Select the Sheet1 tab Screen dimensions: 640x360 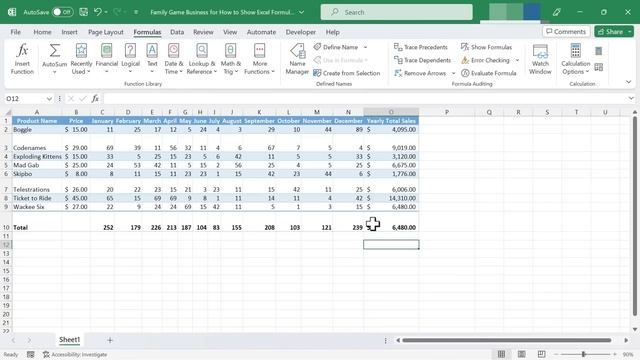click(x=69, y=340)
